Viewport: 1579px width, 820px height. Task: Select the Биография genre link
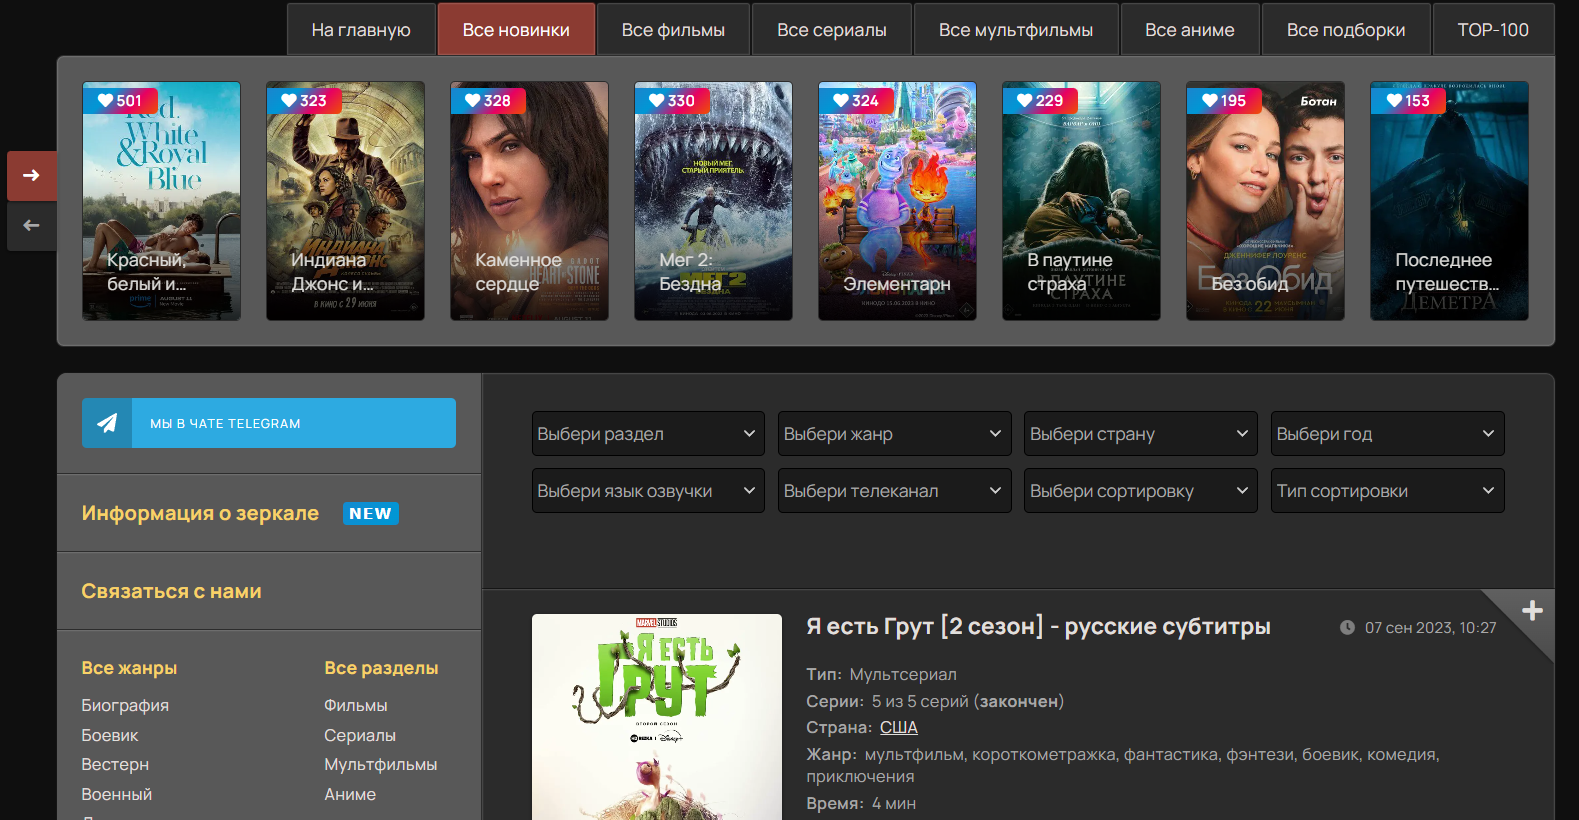pos(125,705)
